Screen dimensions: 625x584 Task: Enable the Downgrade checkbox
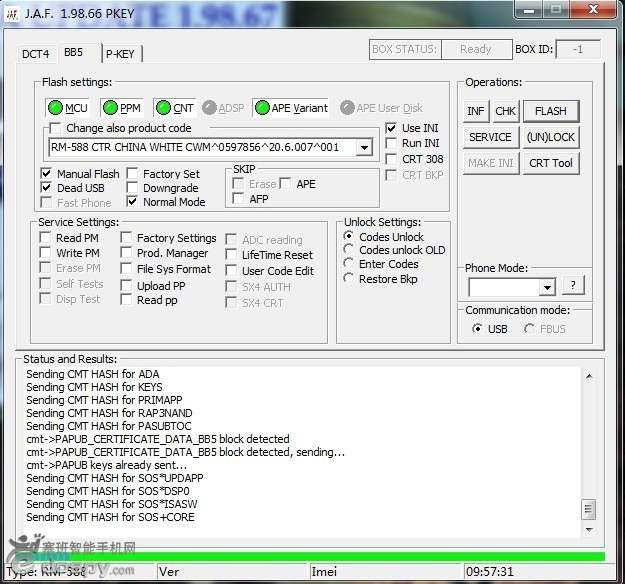[132, 188]
